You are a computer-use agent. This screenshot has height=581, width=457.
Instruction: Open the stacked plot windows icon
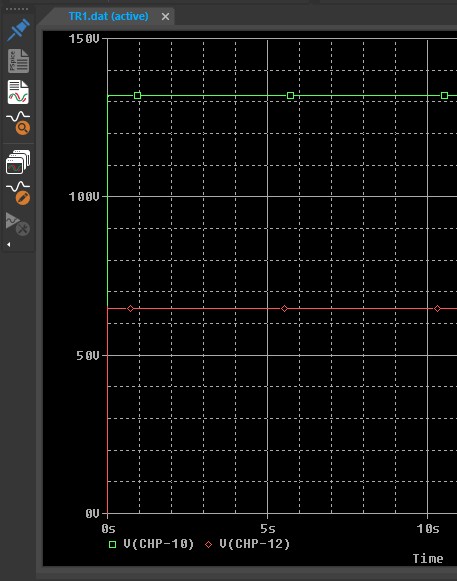click(18, 162)
